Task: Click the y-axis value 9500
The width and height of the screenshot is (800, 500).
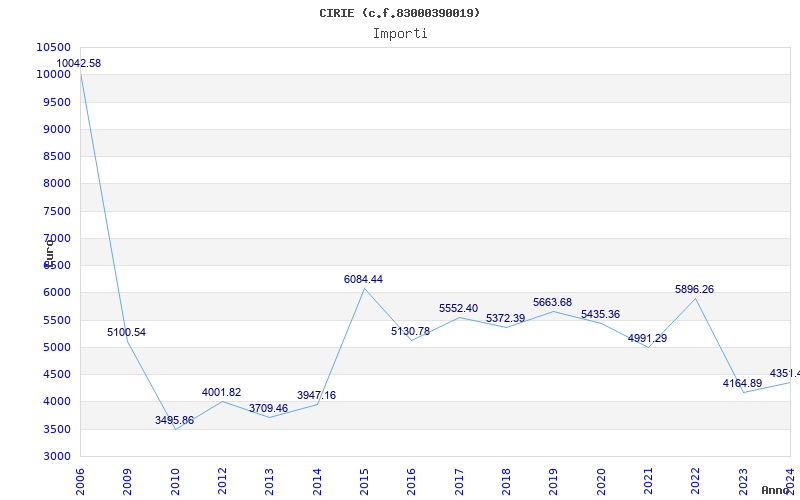Action: [57, 102]
